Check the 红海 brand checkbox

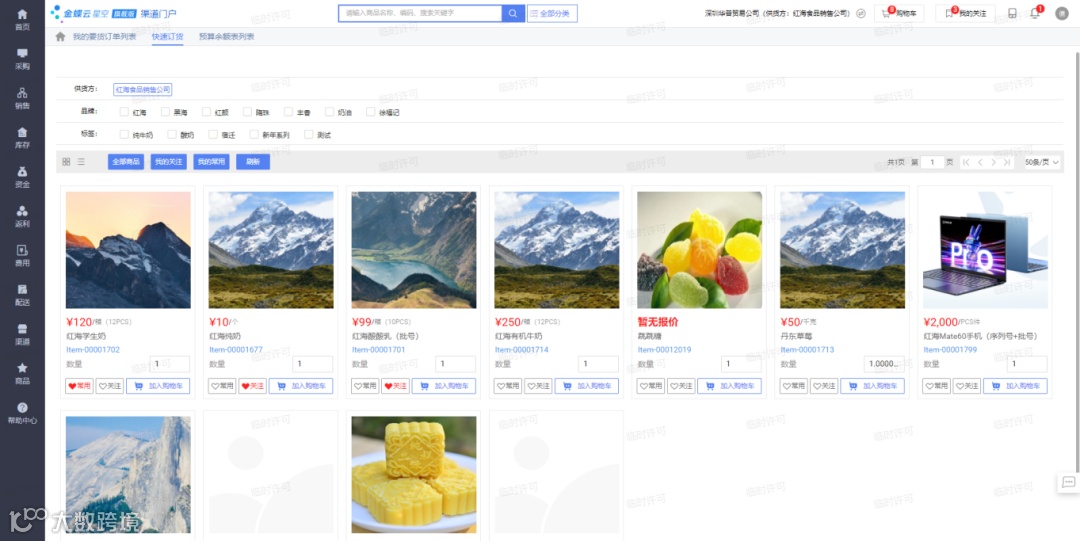(x=124, y=112)
